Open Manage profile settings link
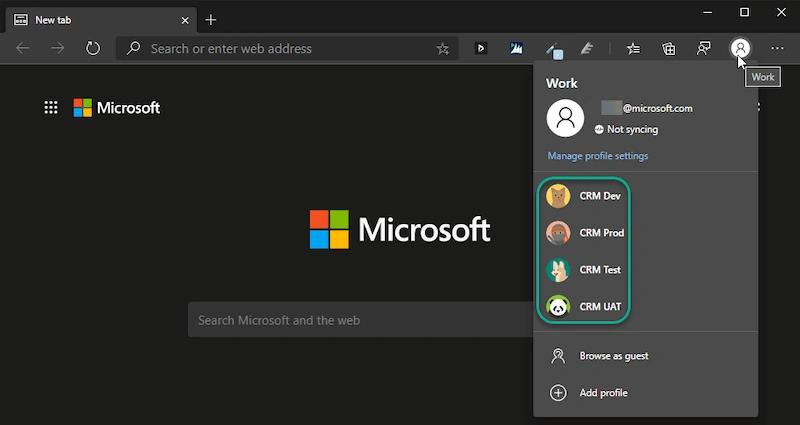 point(597,156)
